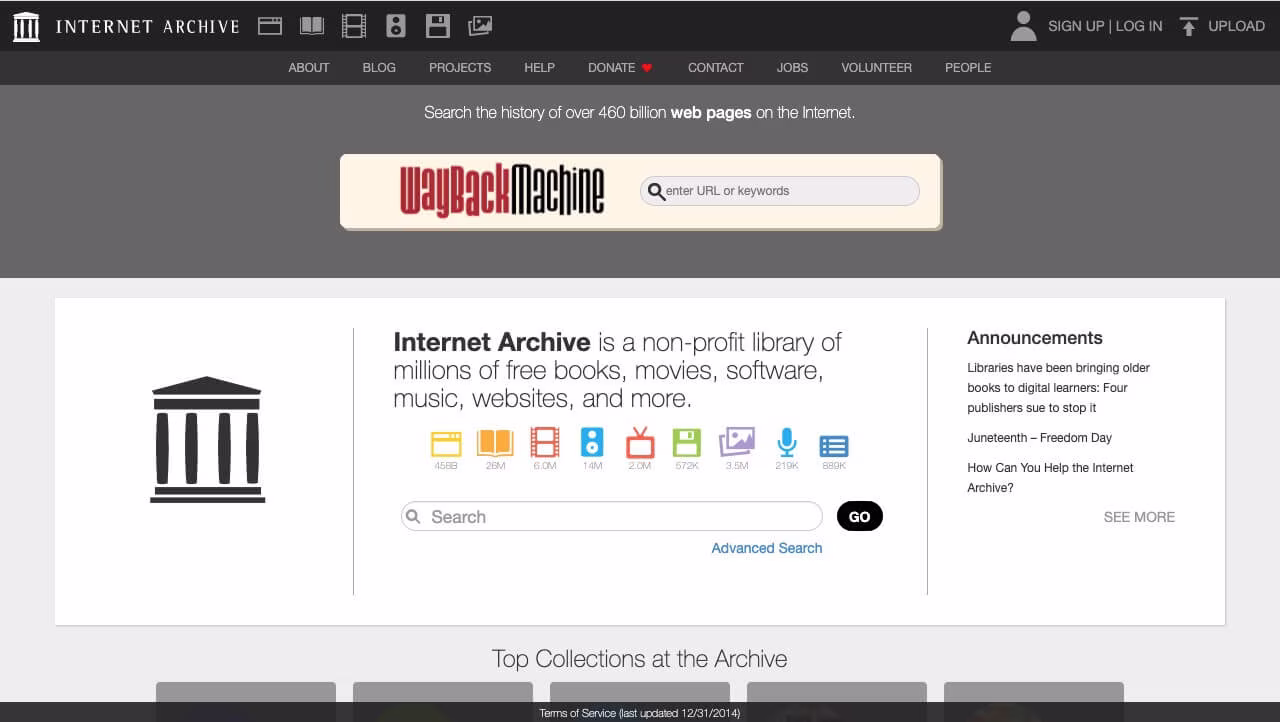
Task: Select the microphone Concerts icon labeled 219K
Action: tap(787, 442)
